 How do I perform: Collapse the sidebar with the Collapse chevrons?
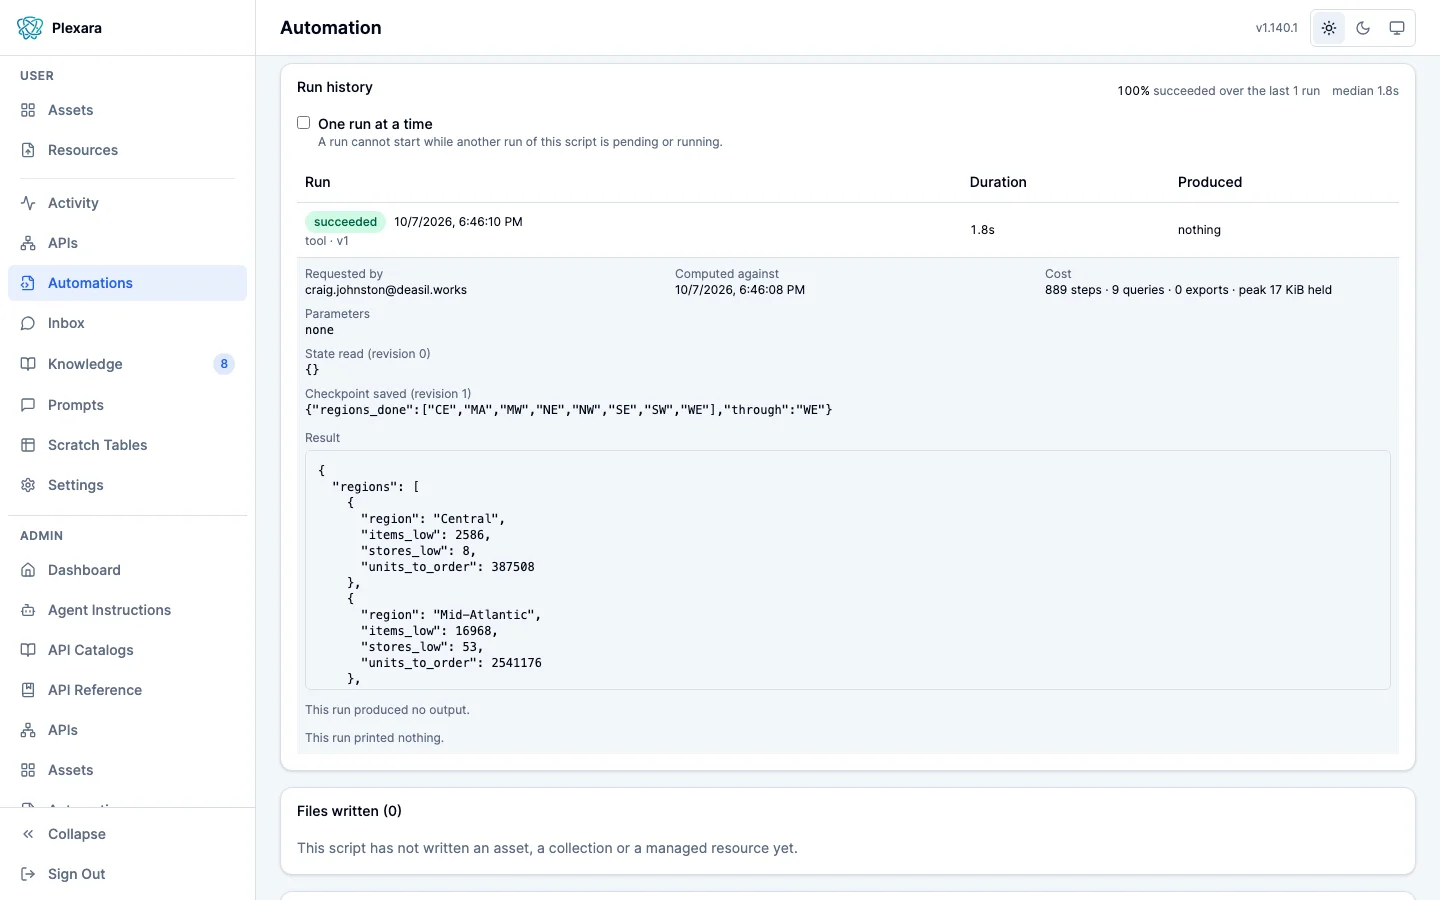click(28, 834)
